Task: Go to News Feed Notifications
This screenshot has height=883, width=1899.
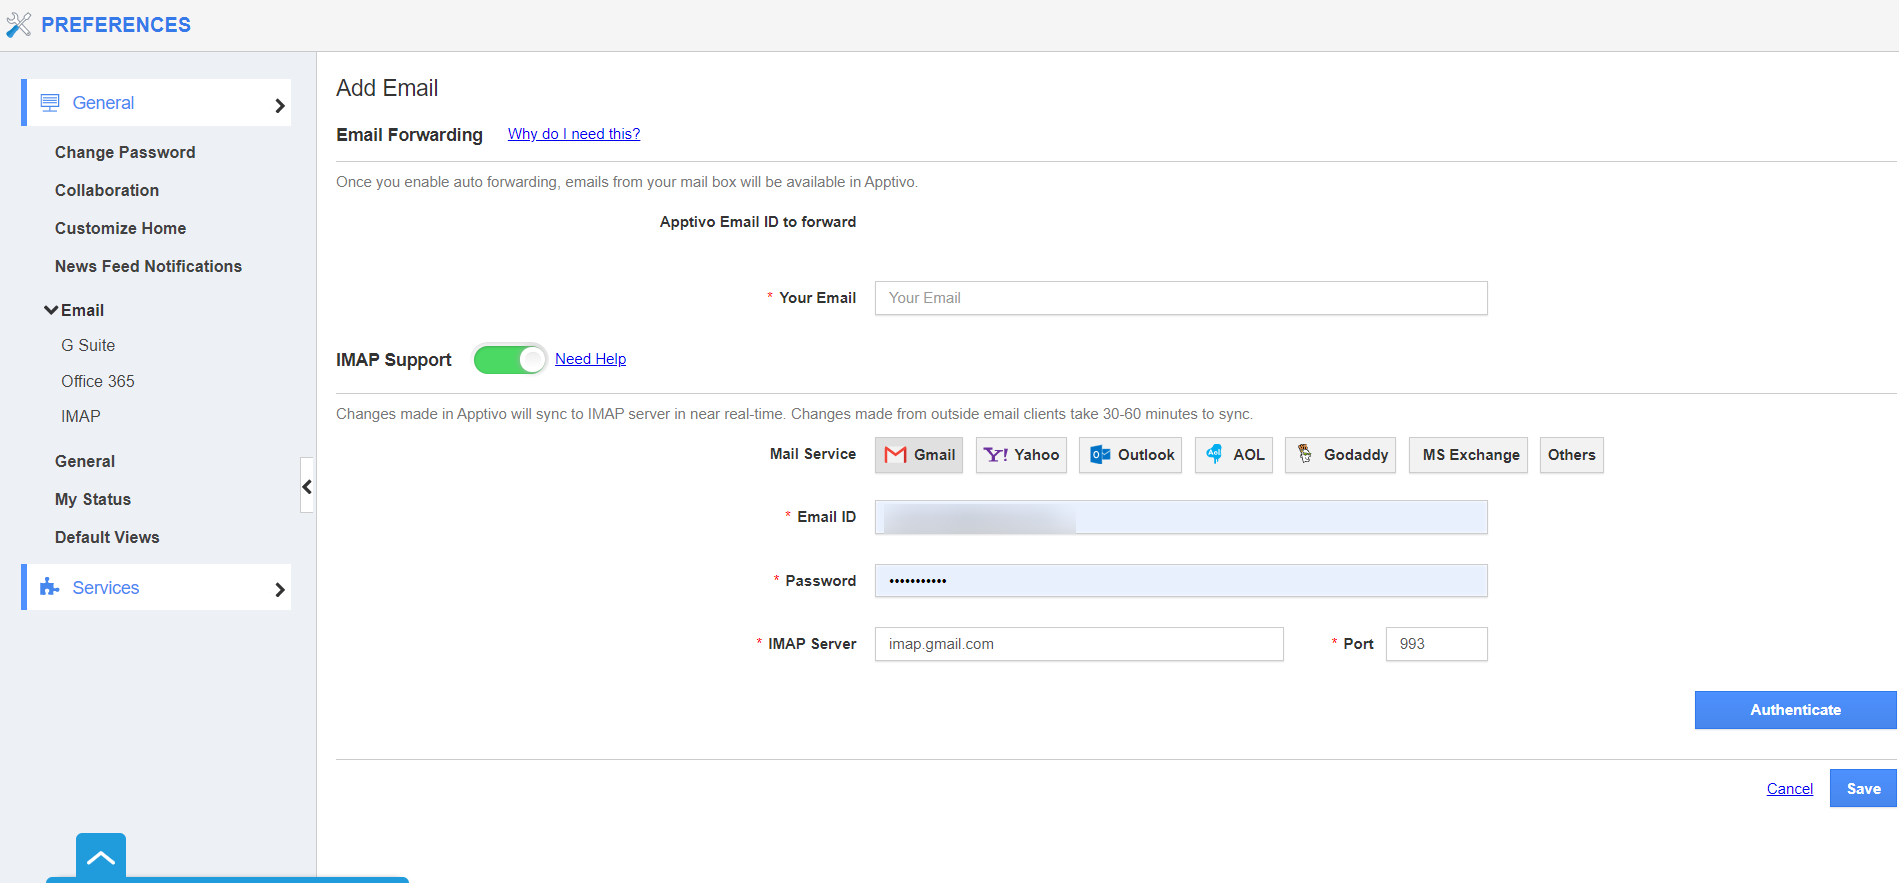Action: pyautogui.click(x=148, y=266)
